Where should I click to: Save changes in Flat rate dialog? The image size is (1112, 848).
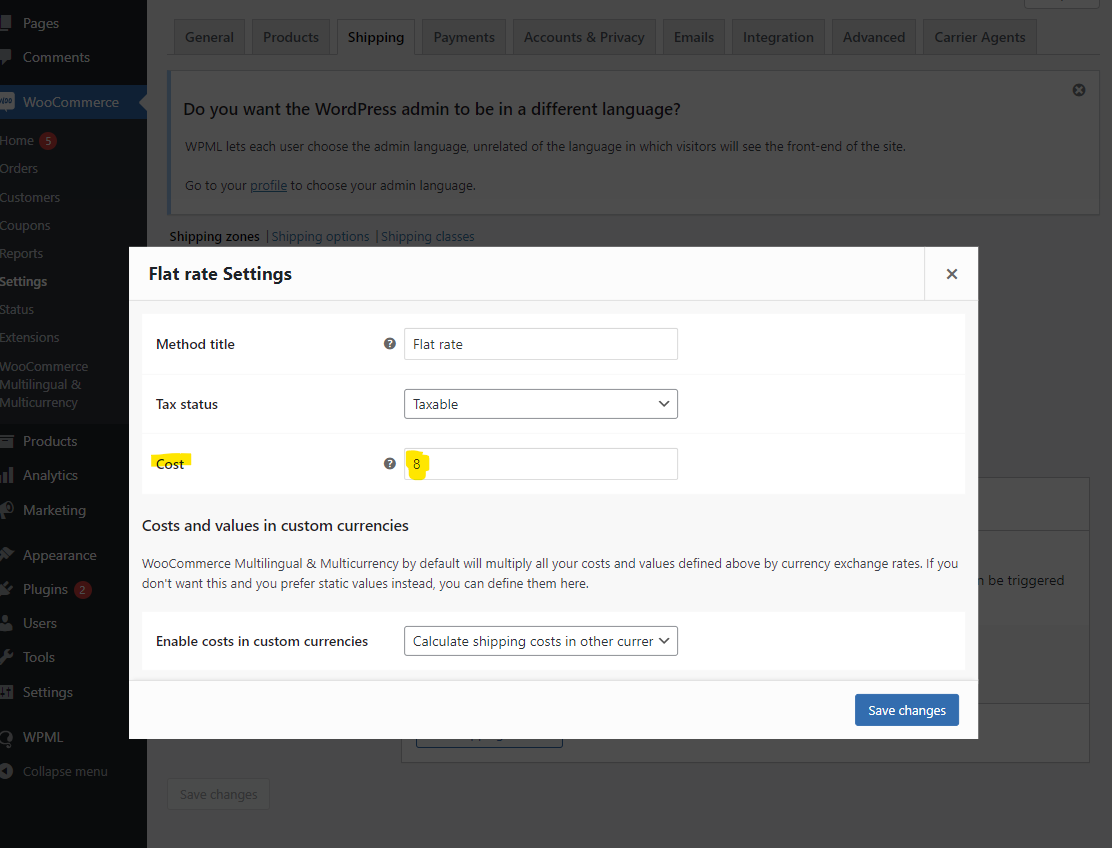tap(906, 710)
